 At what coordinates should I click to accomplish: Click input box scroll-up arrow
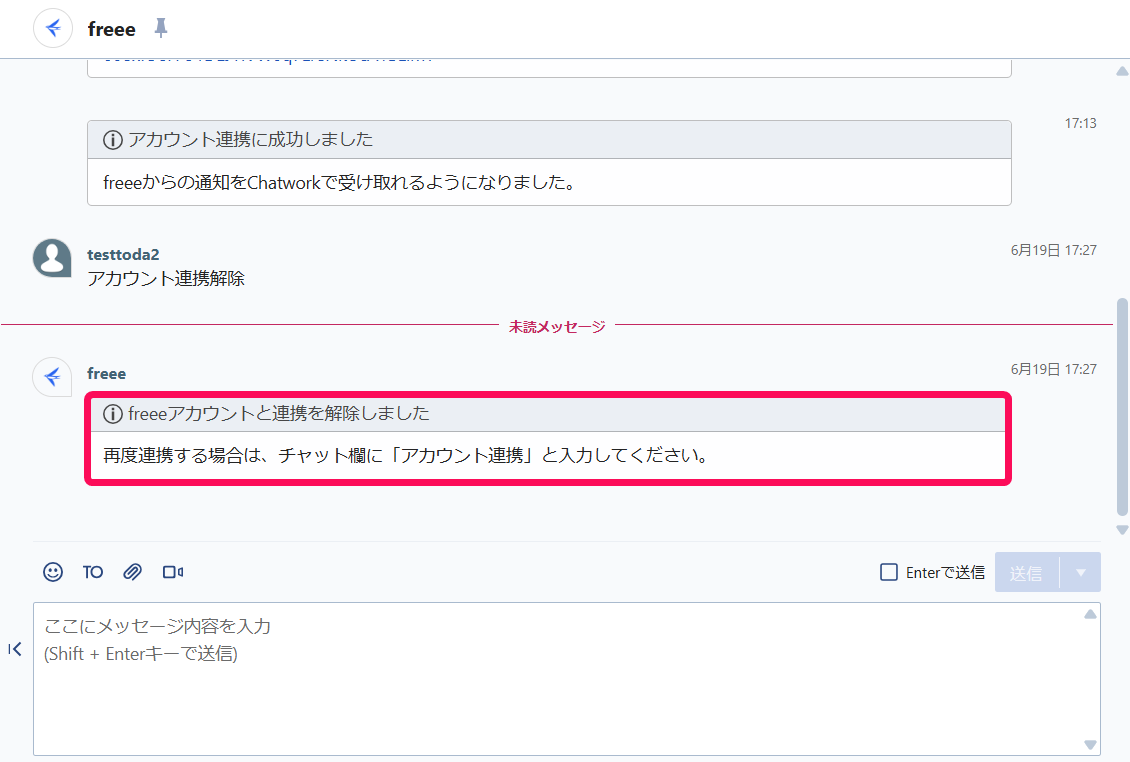(1090, 614)
